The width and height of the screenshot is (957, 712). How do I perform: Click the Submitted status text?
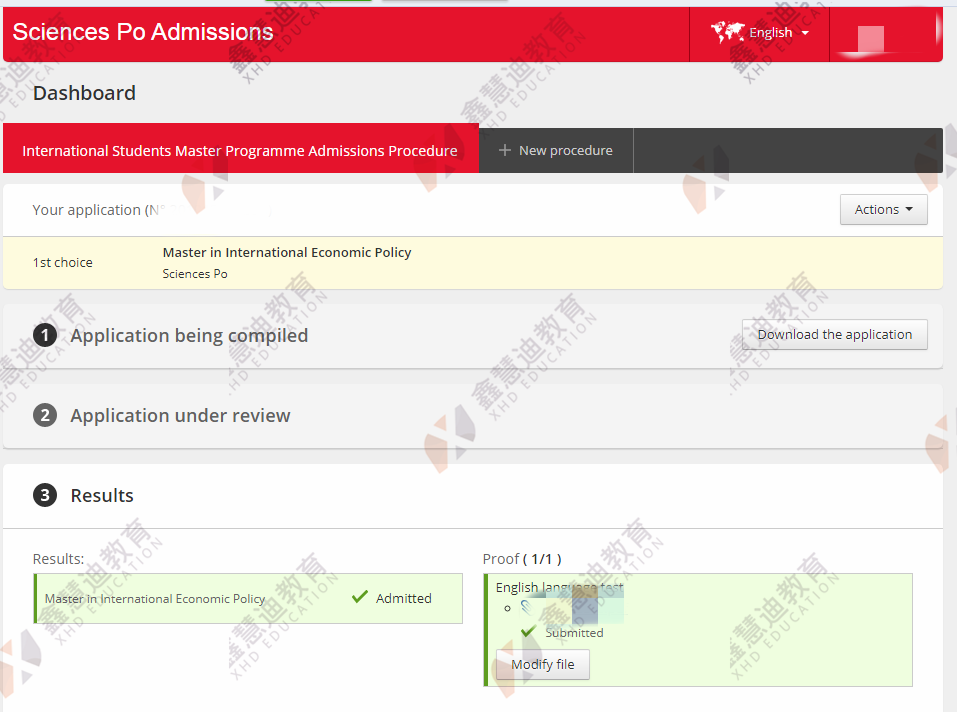pos(574,633)
